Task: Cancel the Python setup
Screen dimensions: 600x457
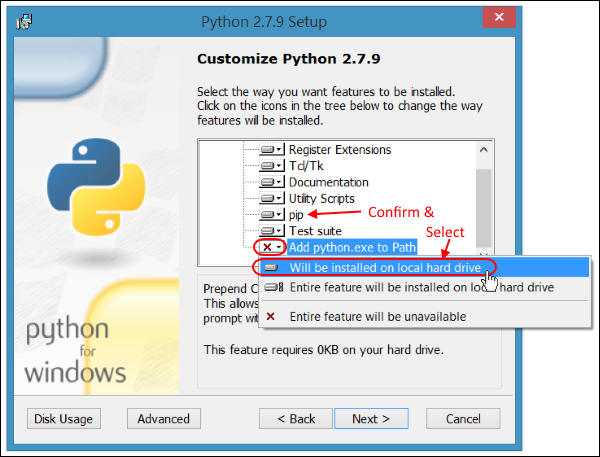Action: 463,419
